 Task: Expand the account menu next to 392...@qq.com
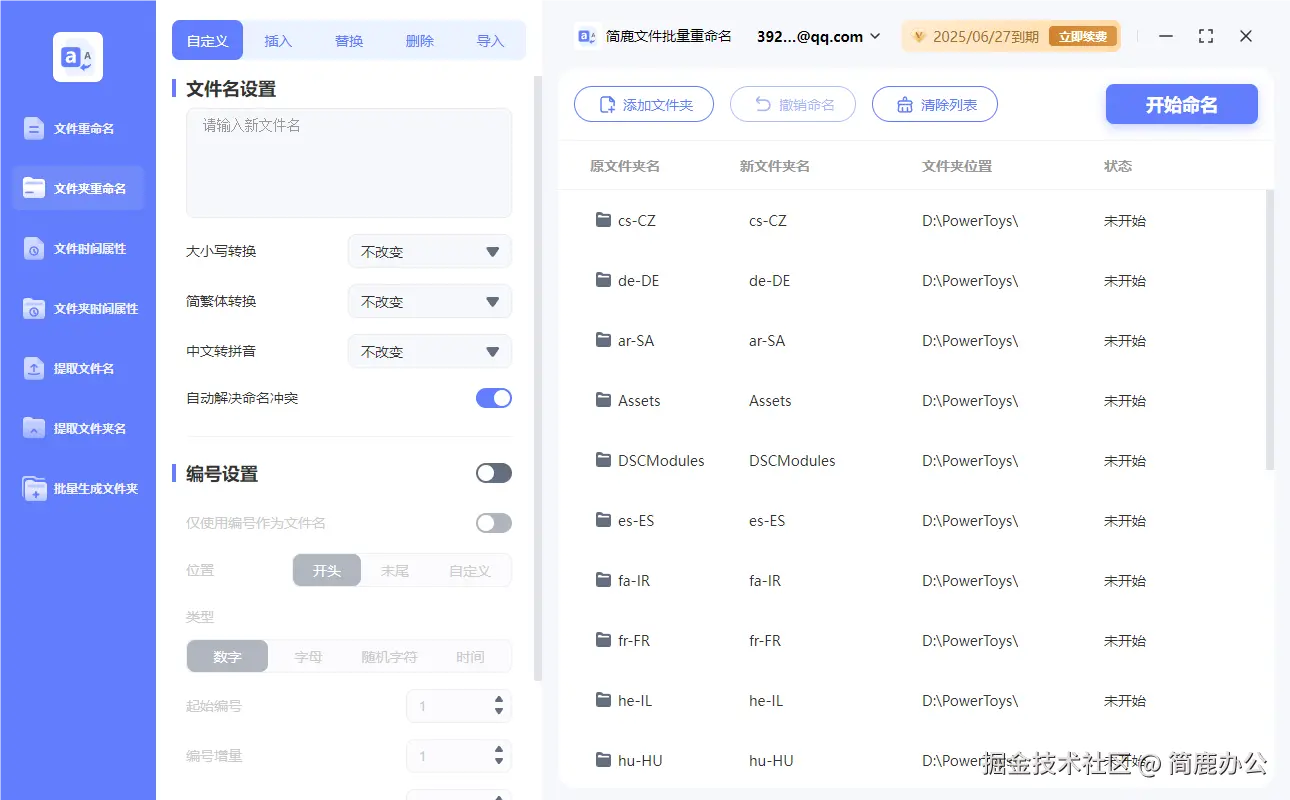click(x=877, y=36)
